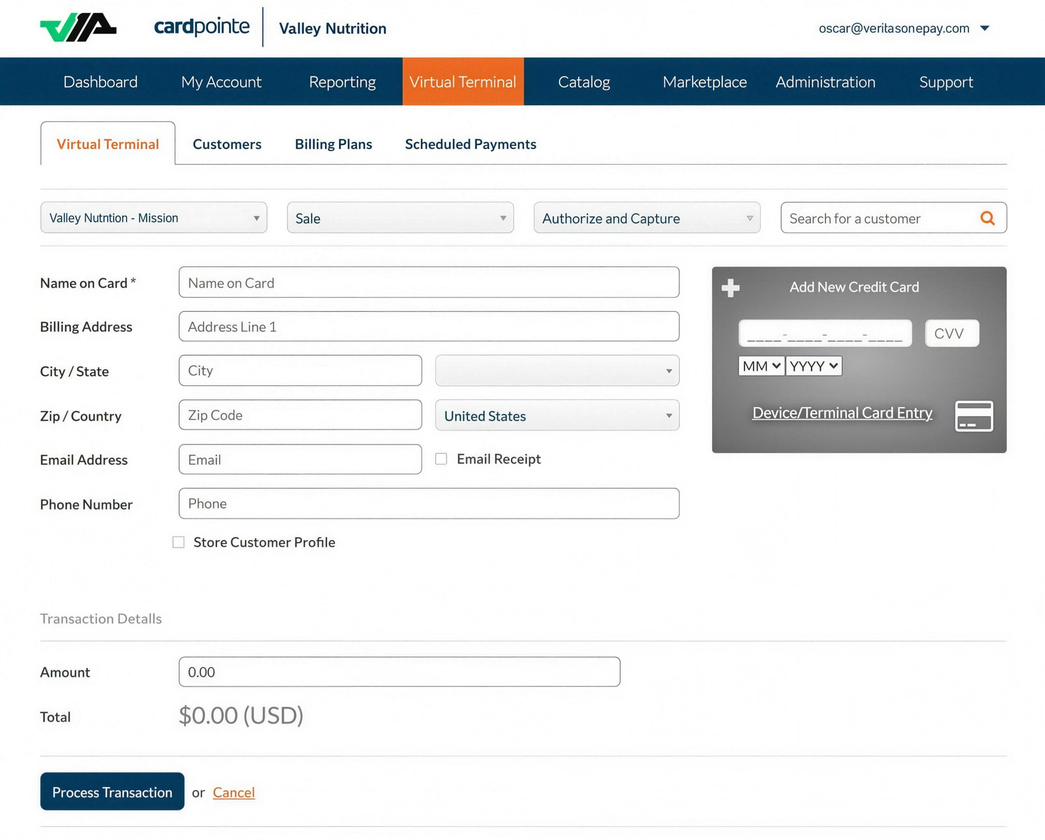The width and height of the screenshot is (1045, 840).
Task: Open the Sale transaction type dropdown
Action: pos(401,218)
